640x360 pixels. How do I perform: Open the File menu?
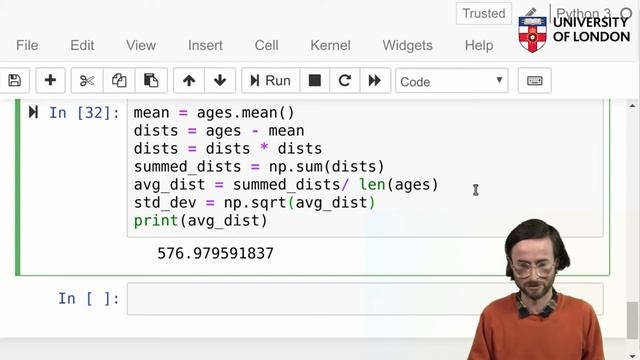(27, 45)
